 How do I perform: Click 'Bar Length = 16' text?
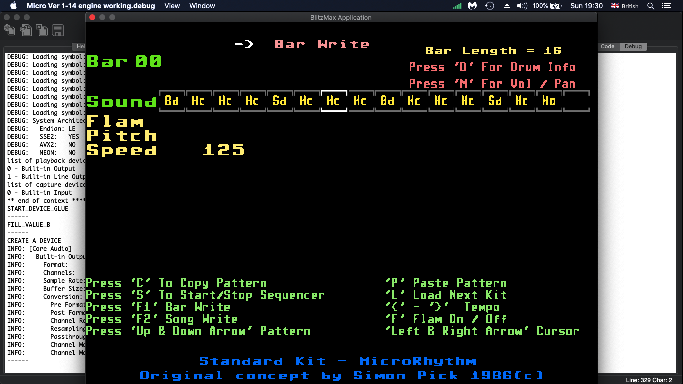(493, 51)
